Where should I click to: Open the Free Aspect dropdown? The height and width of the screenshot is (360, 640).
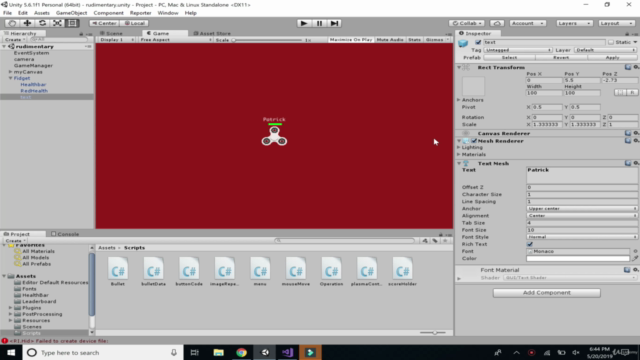click(x=176, y=40)
